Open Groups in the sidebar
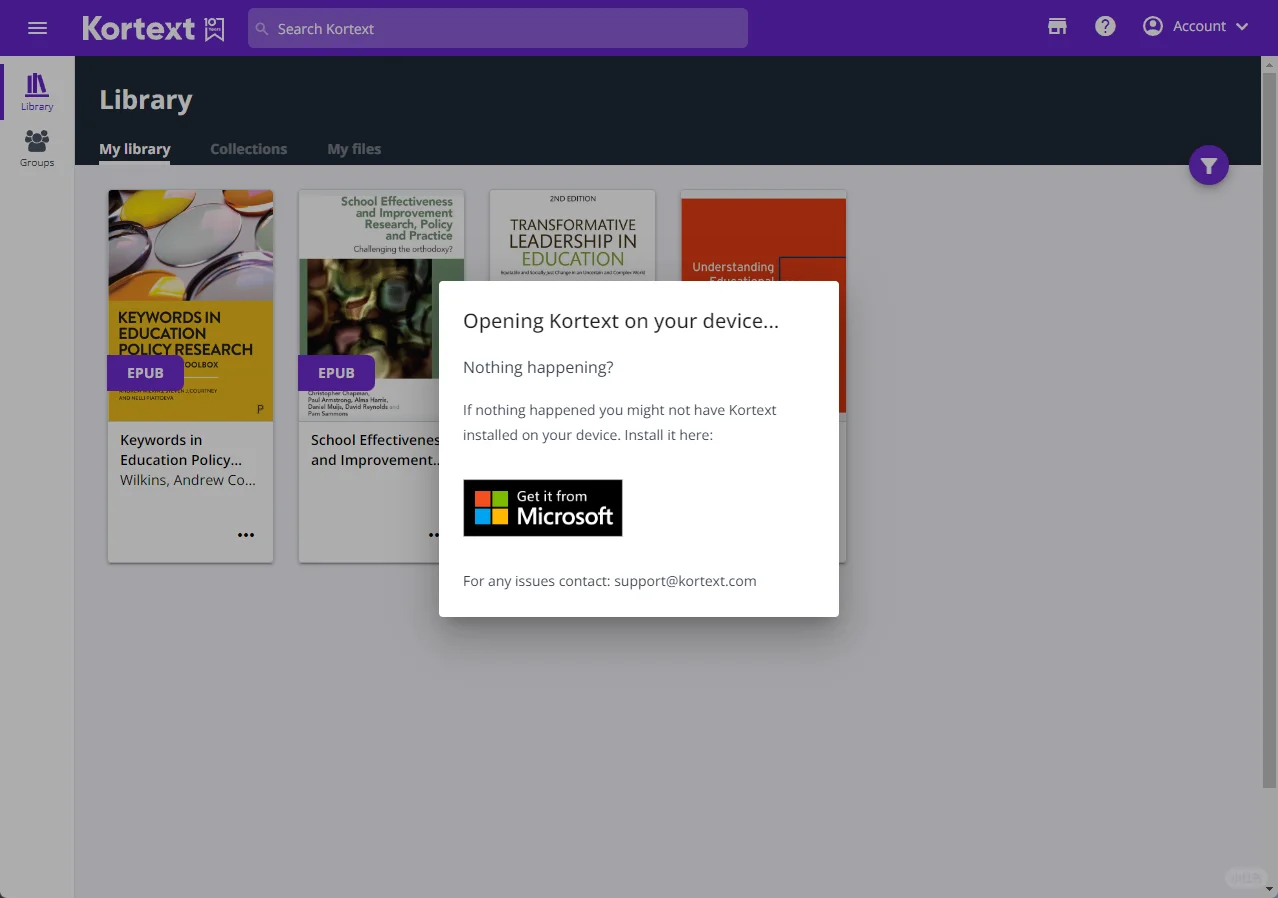This screenshot has height=898, width=1278. point(37,148)
